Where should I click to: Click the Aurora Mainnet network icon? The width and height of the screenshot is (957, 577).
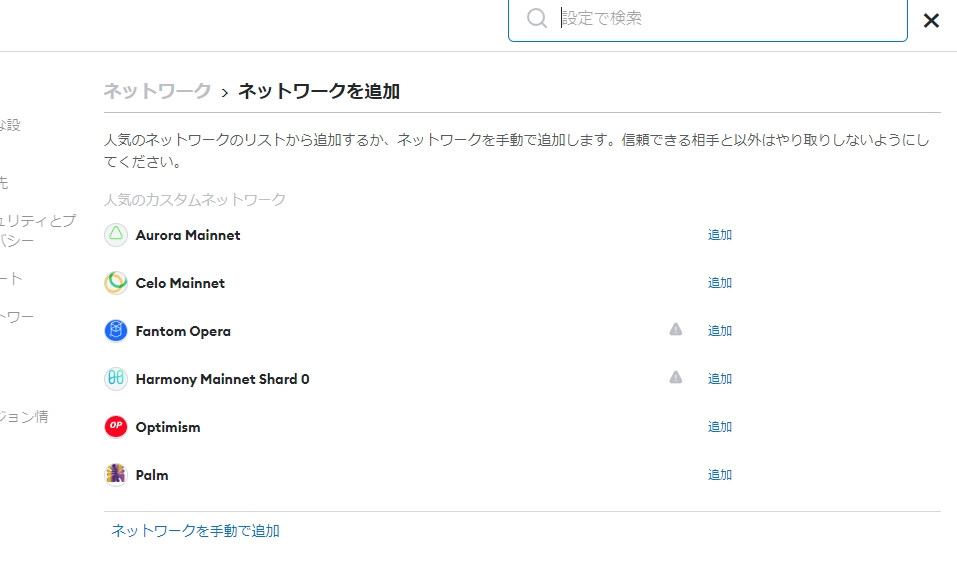116,235
